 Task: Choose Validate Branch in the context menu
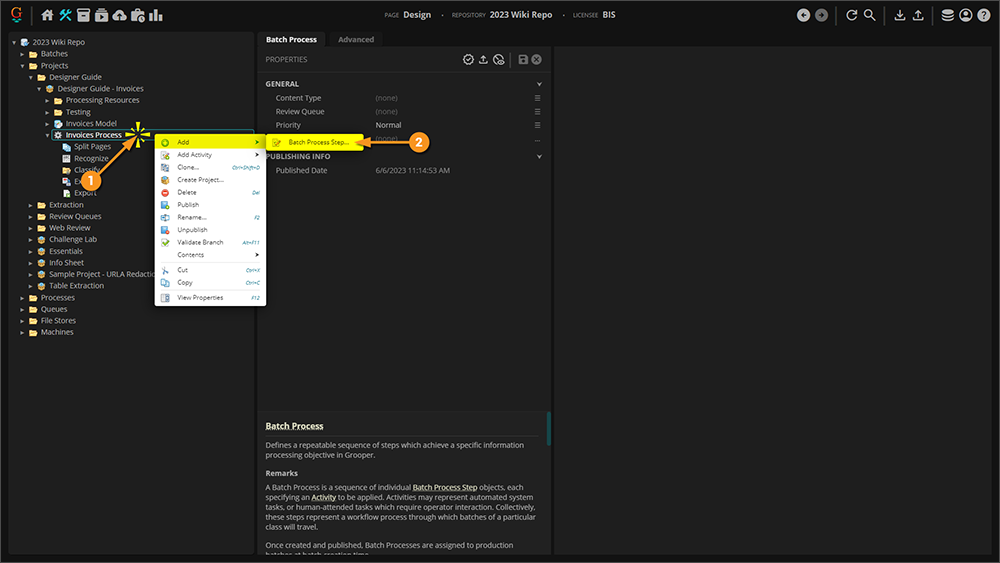click(210, 242)
